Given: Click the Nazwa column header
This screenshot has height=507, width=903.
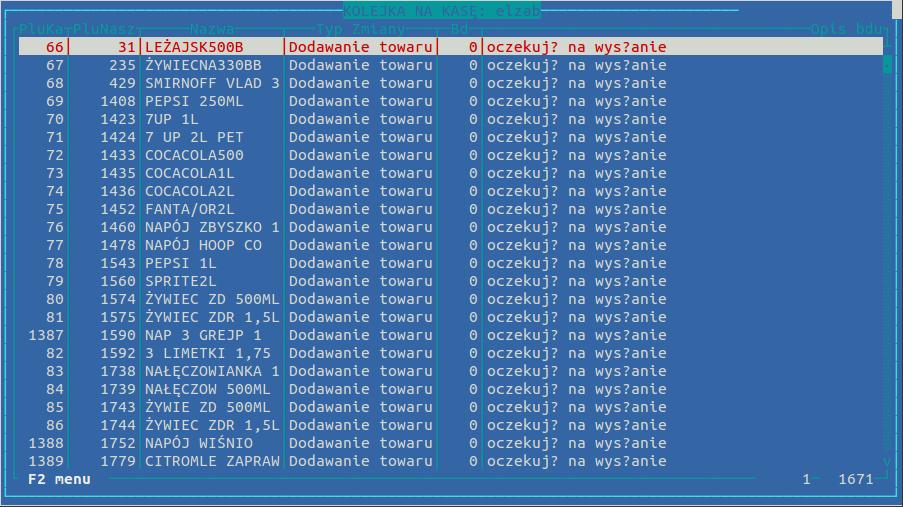Looking at the screenshot, I should pos(212,29).
